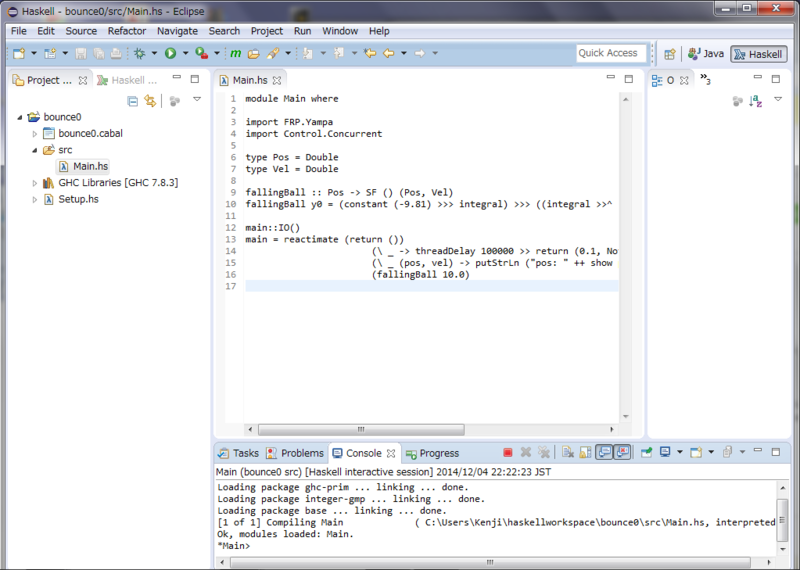Click the Open Console icon
Screen dimensions: 800x570
pos(696,452)
